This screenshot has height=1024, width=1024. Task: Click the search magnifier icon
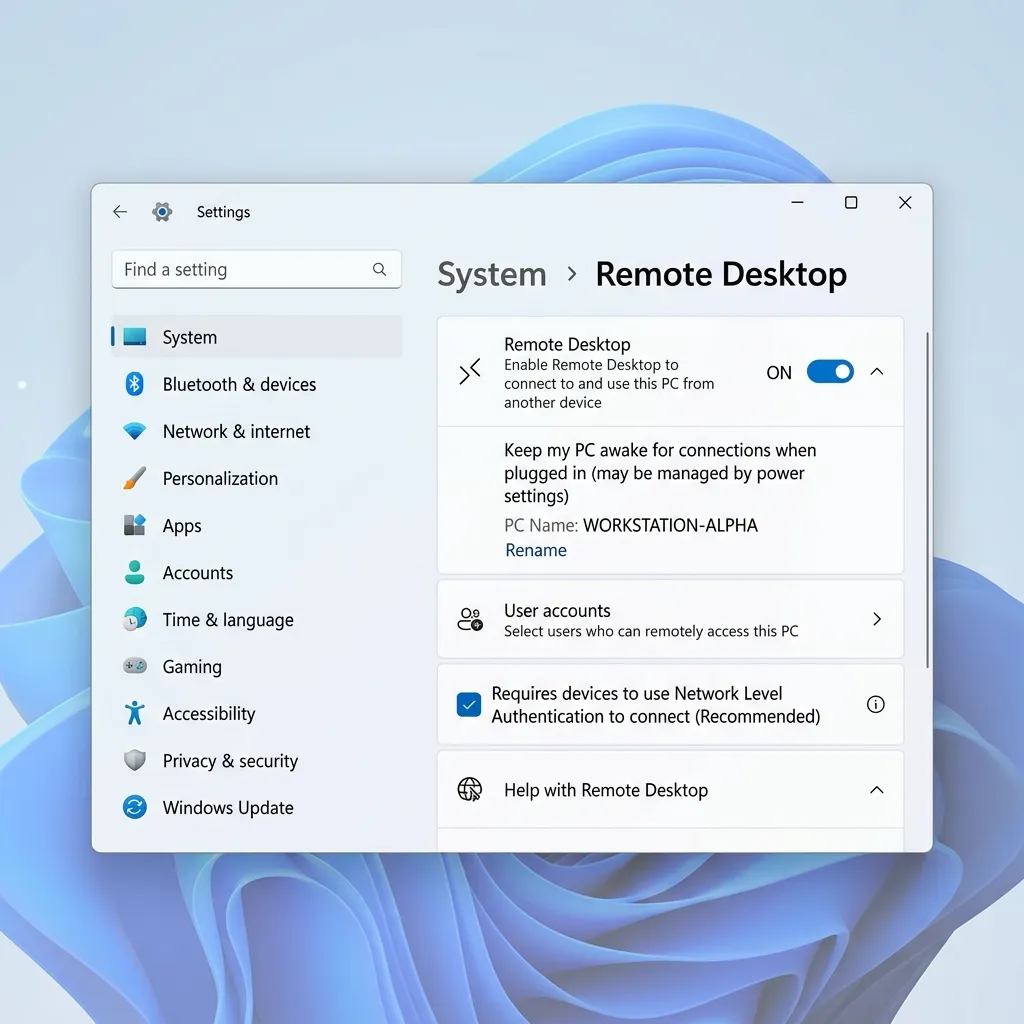click(x=379, y=269)
